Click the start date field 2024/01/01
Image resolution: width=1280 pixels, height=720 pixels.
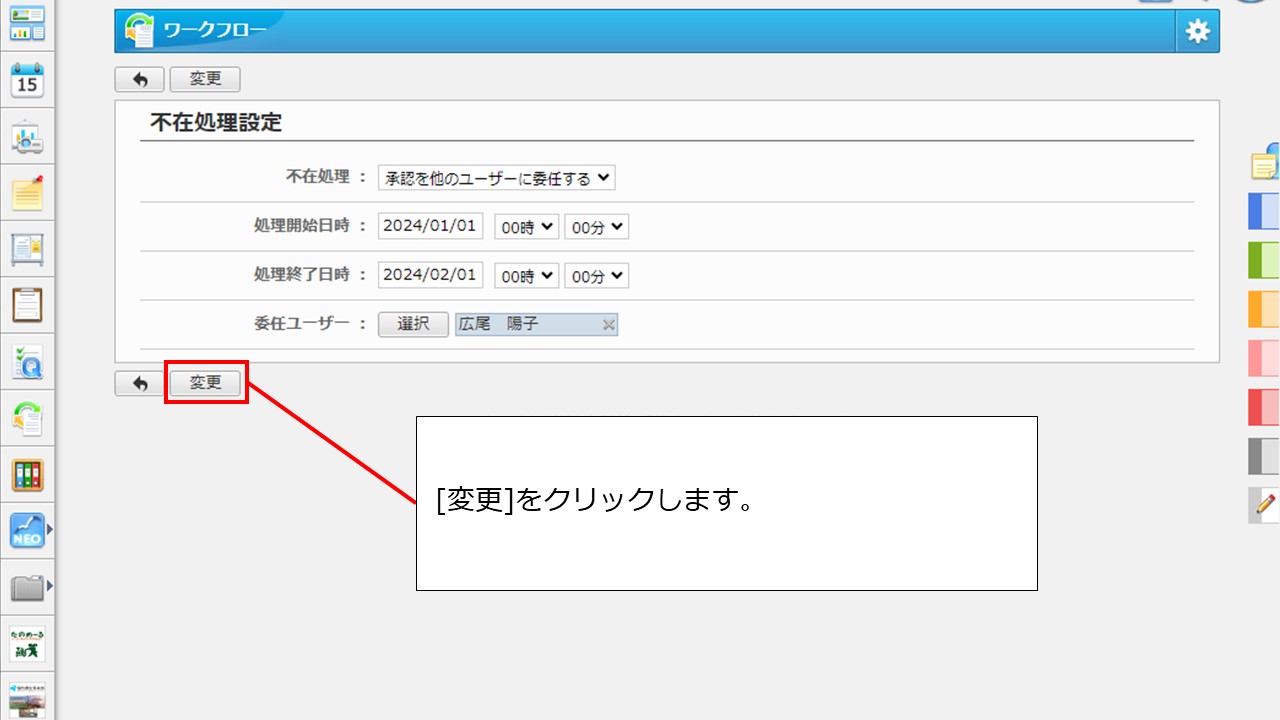(431, 226)
